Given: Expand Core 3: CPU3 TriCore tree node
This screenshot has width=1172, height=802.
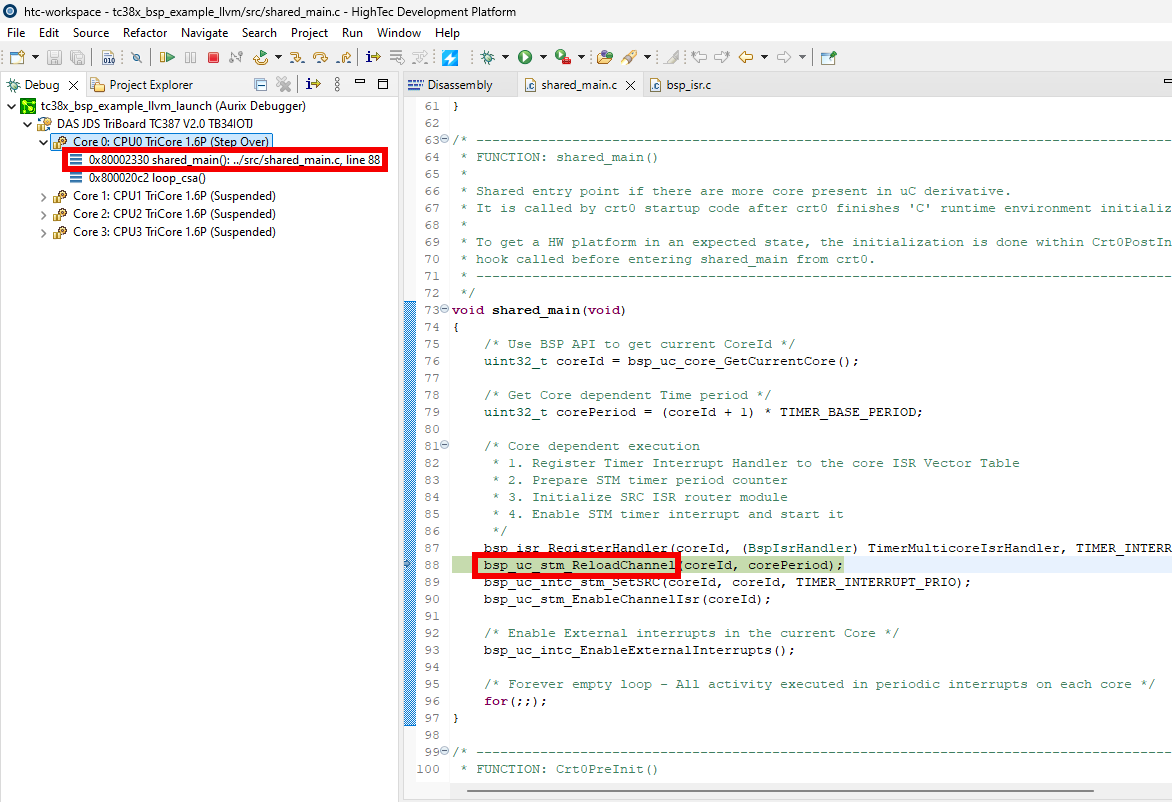Looking at the screenshot, I should pyautogui.click(x=43, y=232).
